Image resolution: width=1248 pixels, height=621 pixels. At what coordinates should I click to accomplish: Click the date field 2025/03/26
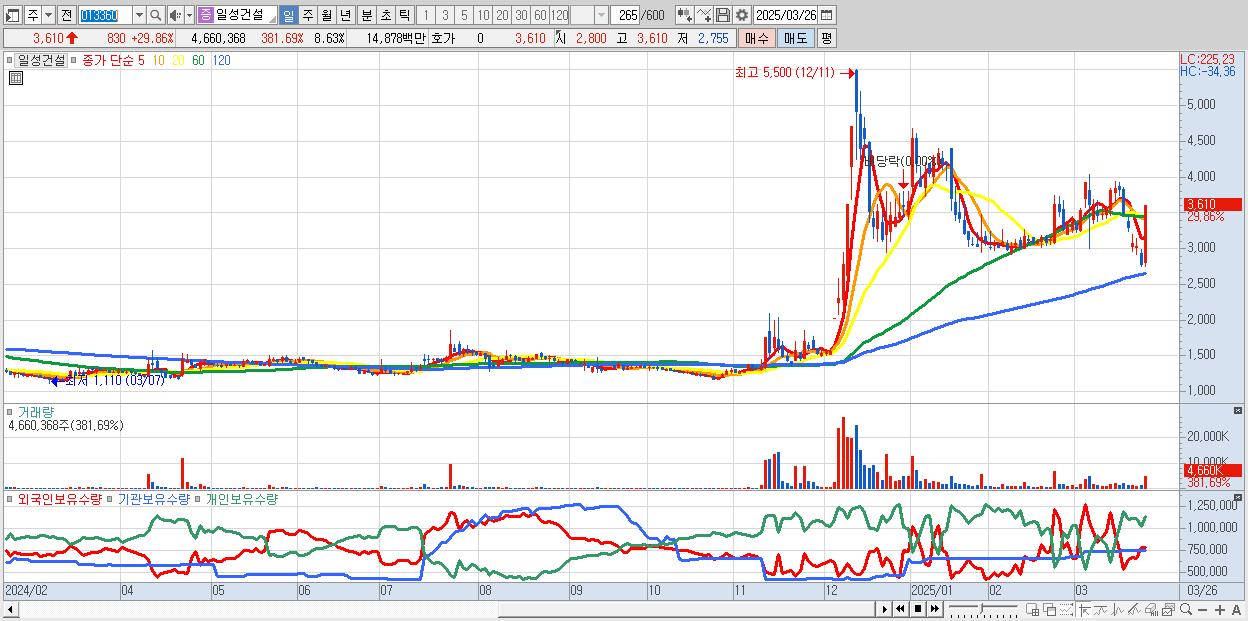785,15
